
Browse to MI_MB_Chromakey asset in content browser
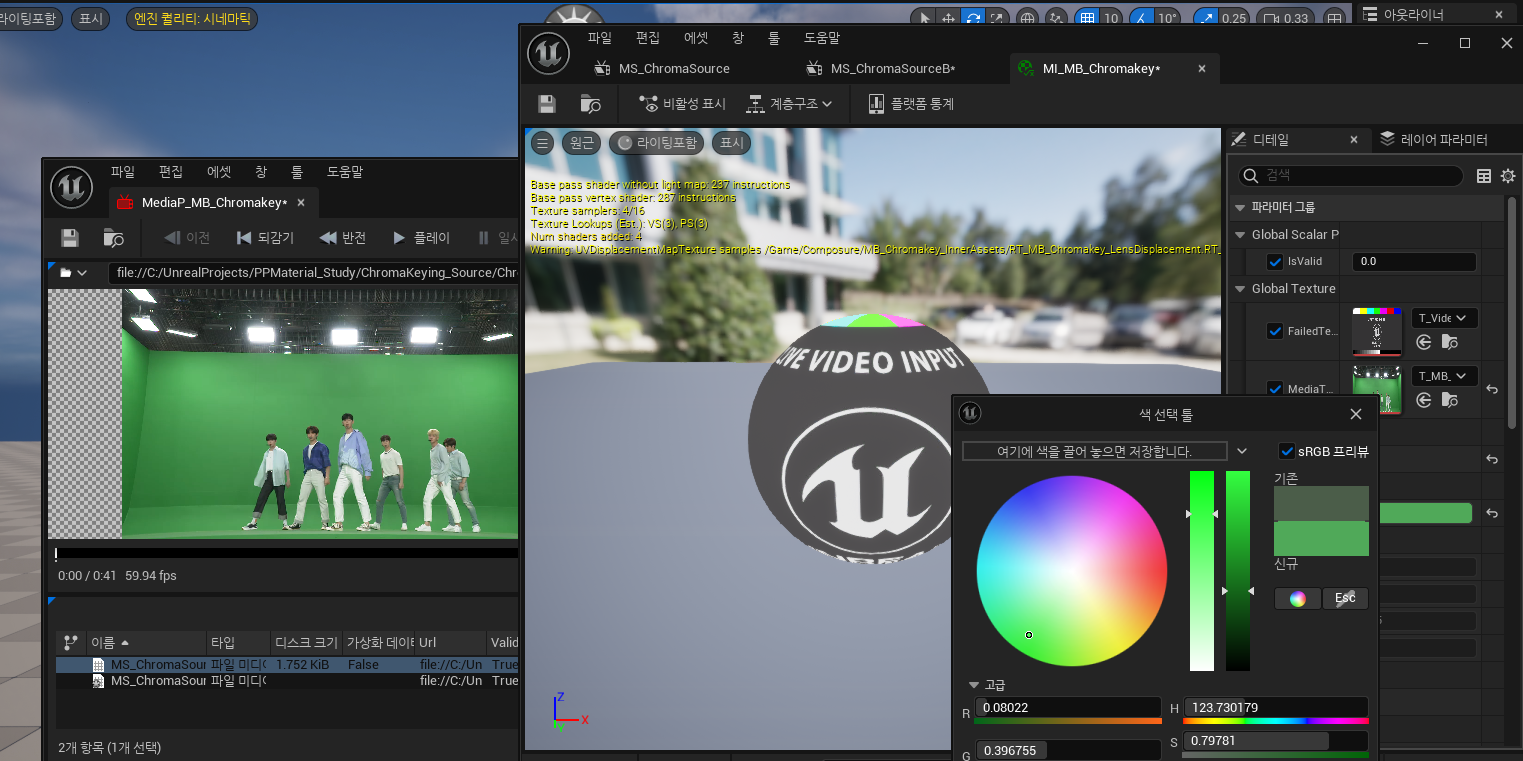590,104
